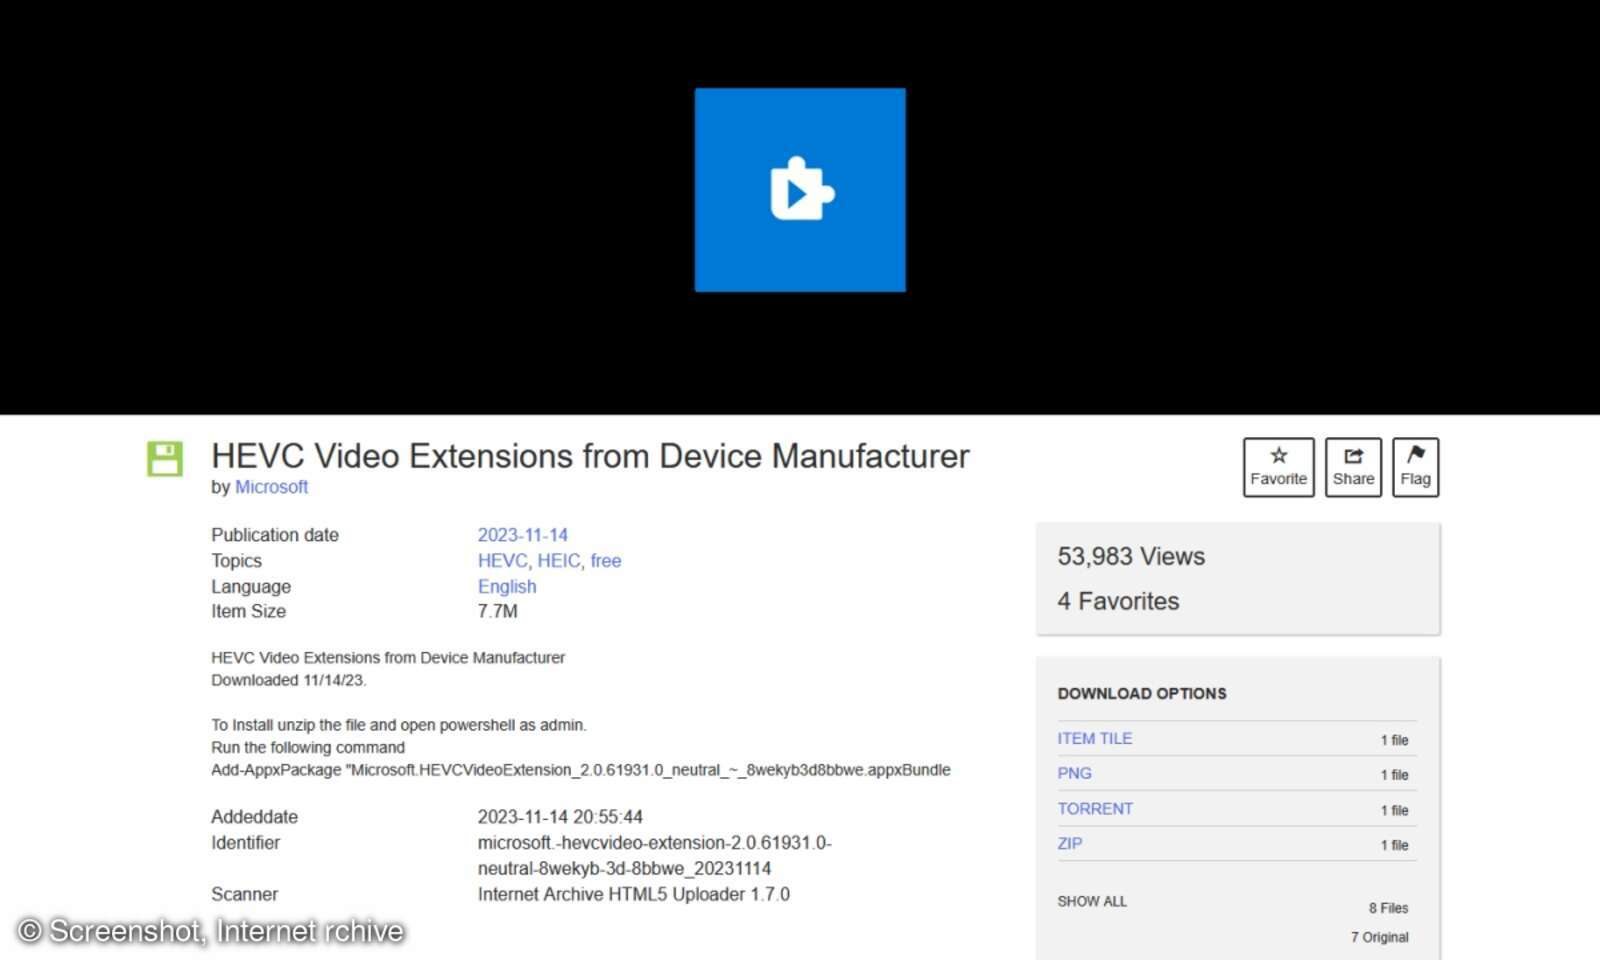Download via the ITEM TILE option
The width and height of the screenshot is (1600, 960).
(1095, 738)
